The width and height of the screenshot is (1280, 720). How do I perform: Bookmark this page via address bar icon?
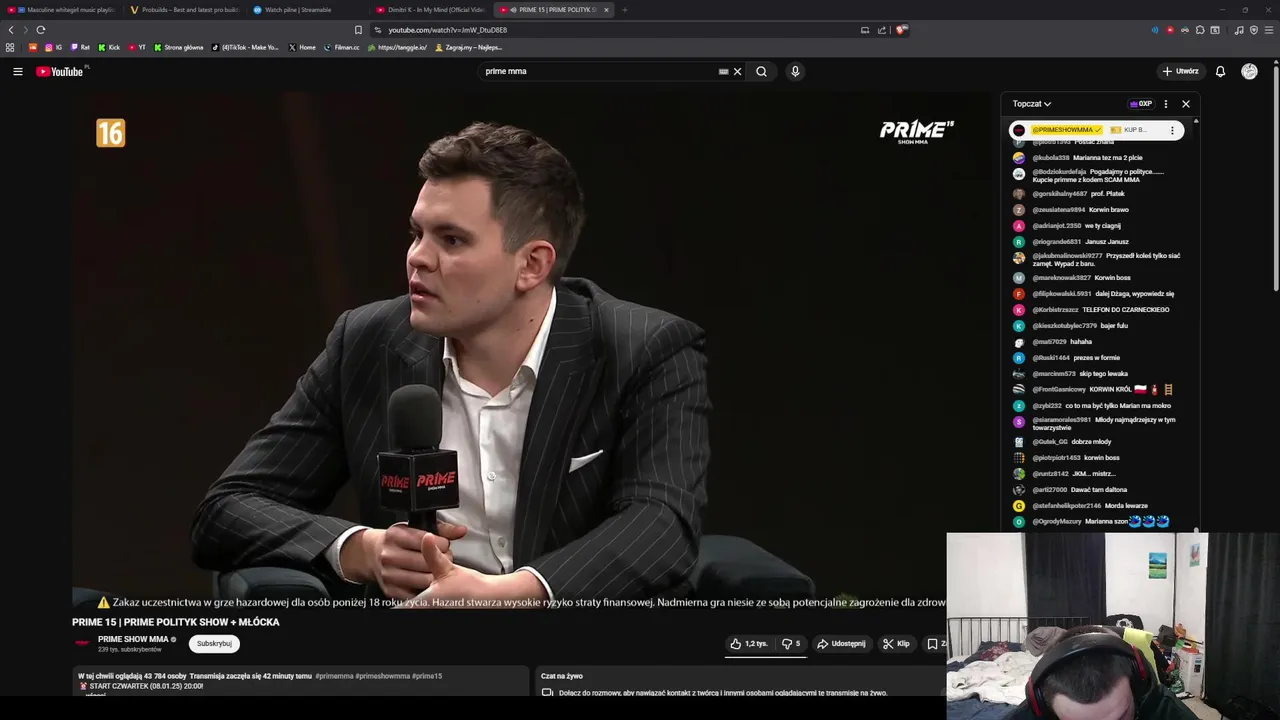[x=358, y=30]
